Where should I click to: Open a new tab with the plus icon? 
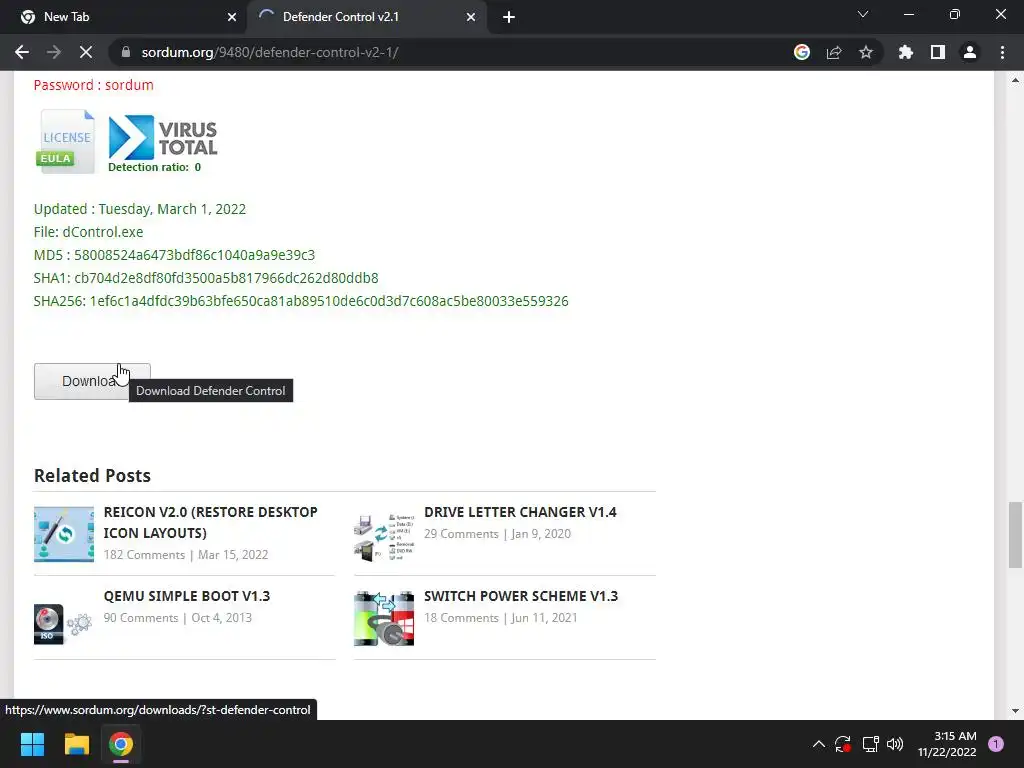tap(509, 17)
